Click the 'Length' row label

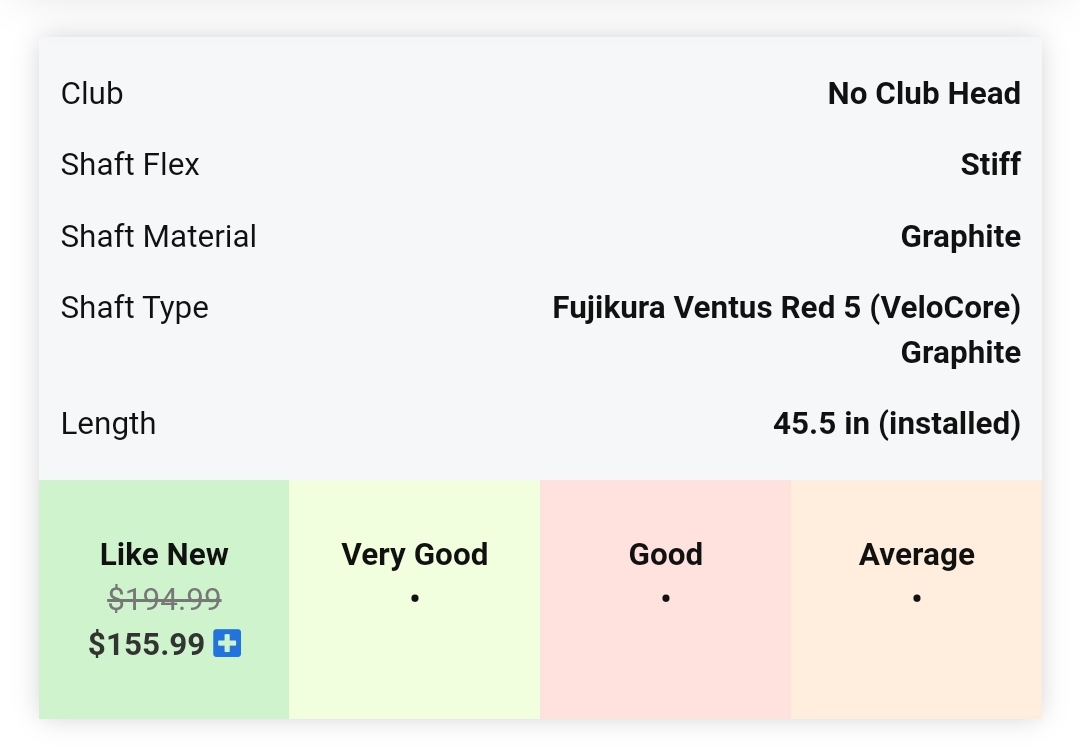click(108, 423)
